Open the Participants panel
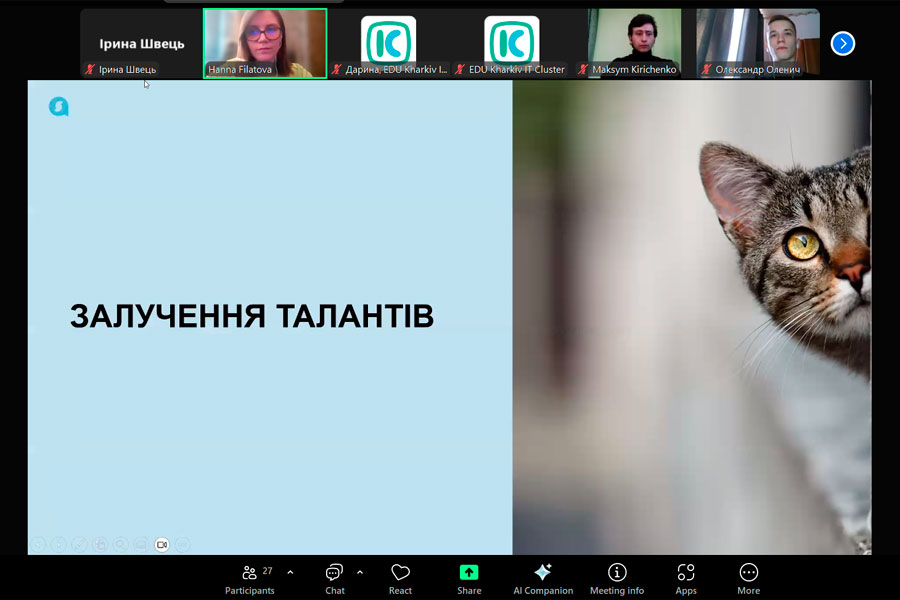This screenshot has width=900, height=600. tap(250, 579)
